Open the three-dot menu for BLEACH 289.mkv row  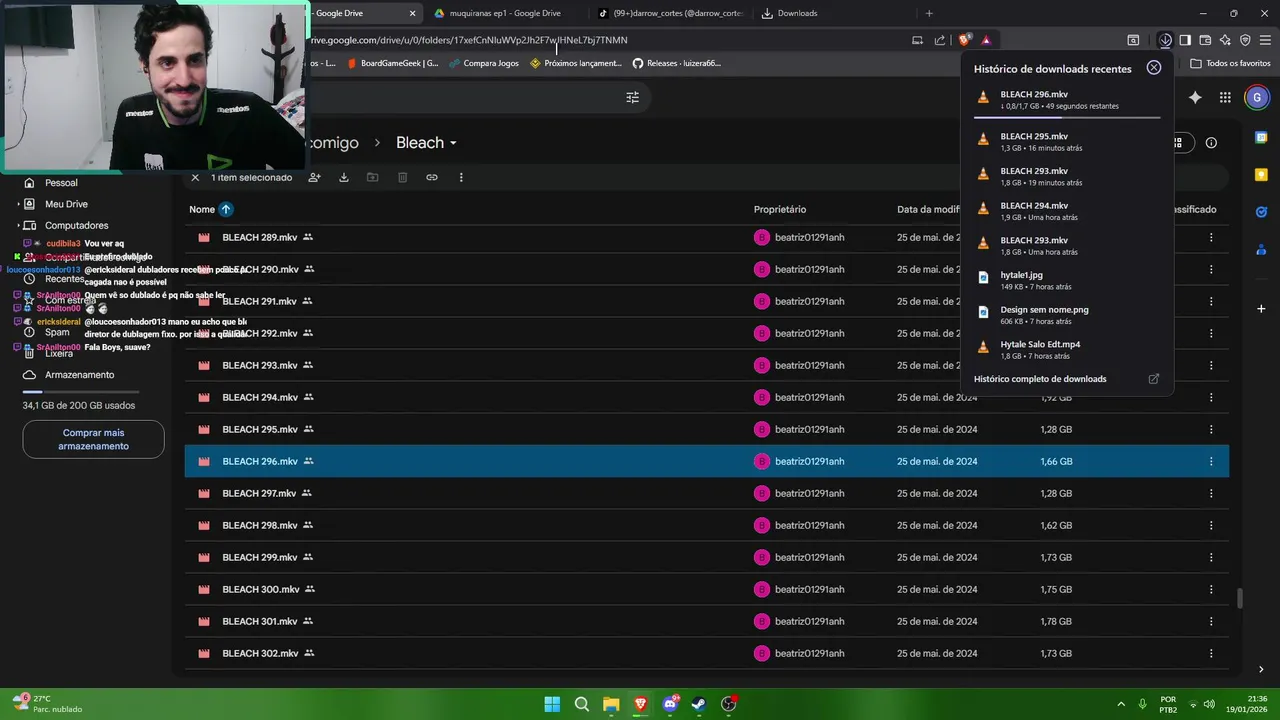1211,237
